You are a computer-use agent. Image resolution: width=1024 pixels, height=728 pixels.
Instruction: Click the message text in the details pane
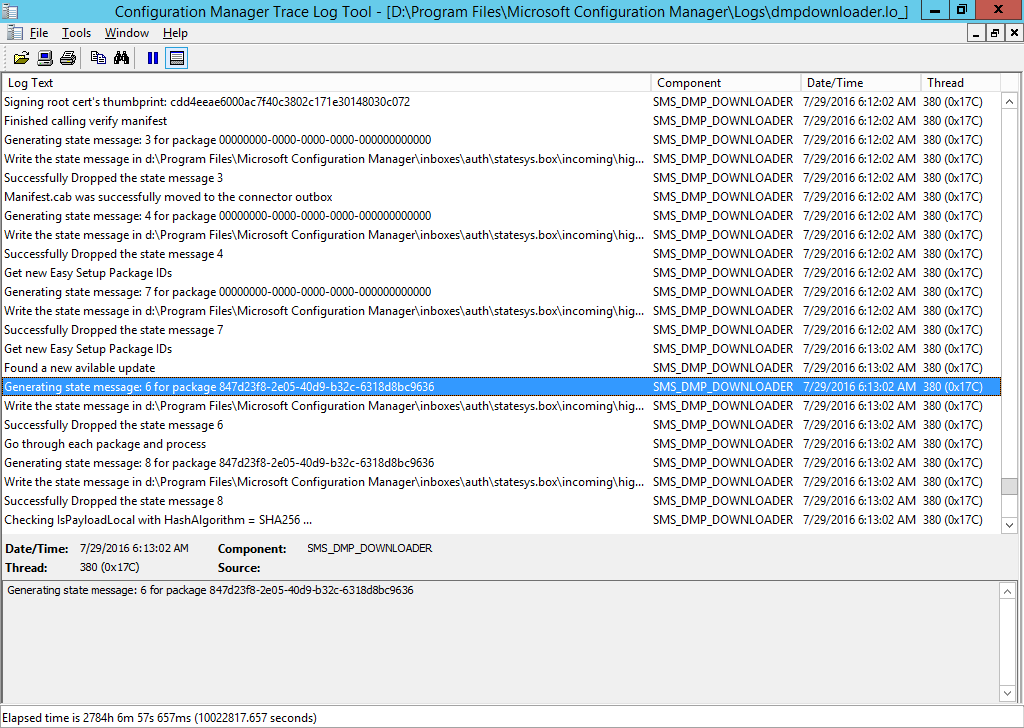(210, 590)
